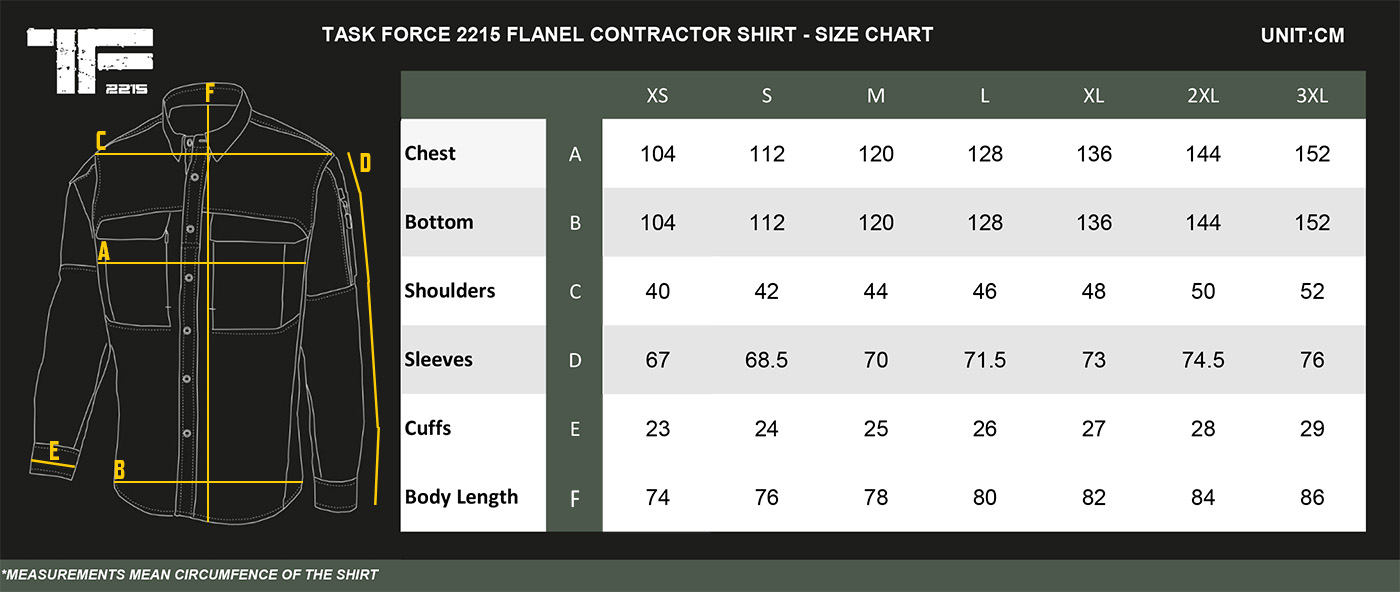
Task: Click yellow letter F on shirt collar
Action: (209, 94)
